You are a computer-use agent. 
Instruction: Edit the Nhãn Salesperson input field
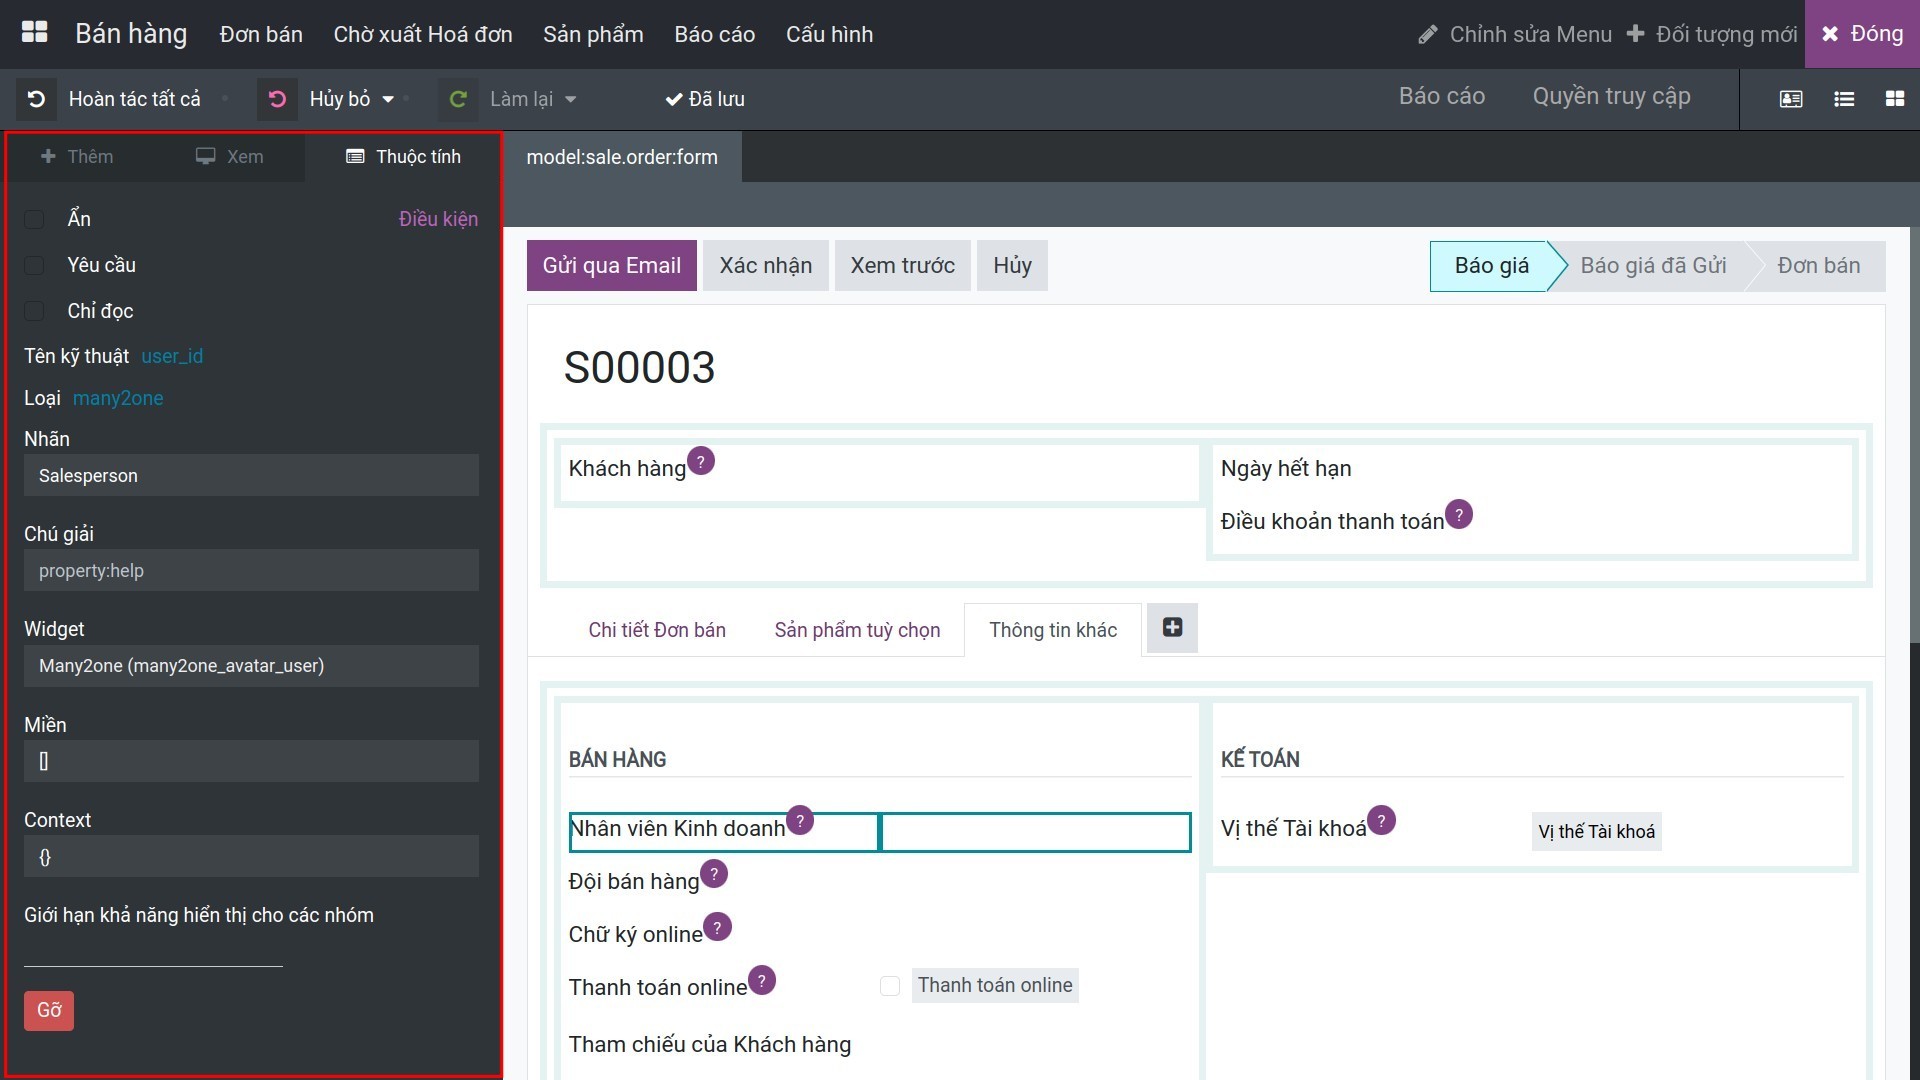[251, 475]
